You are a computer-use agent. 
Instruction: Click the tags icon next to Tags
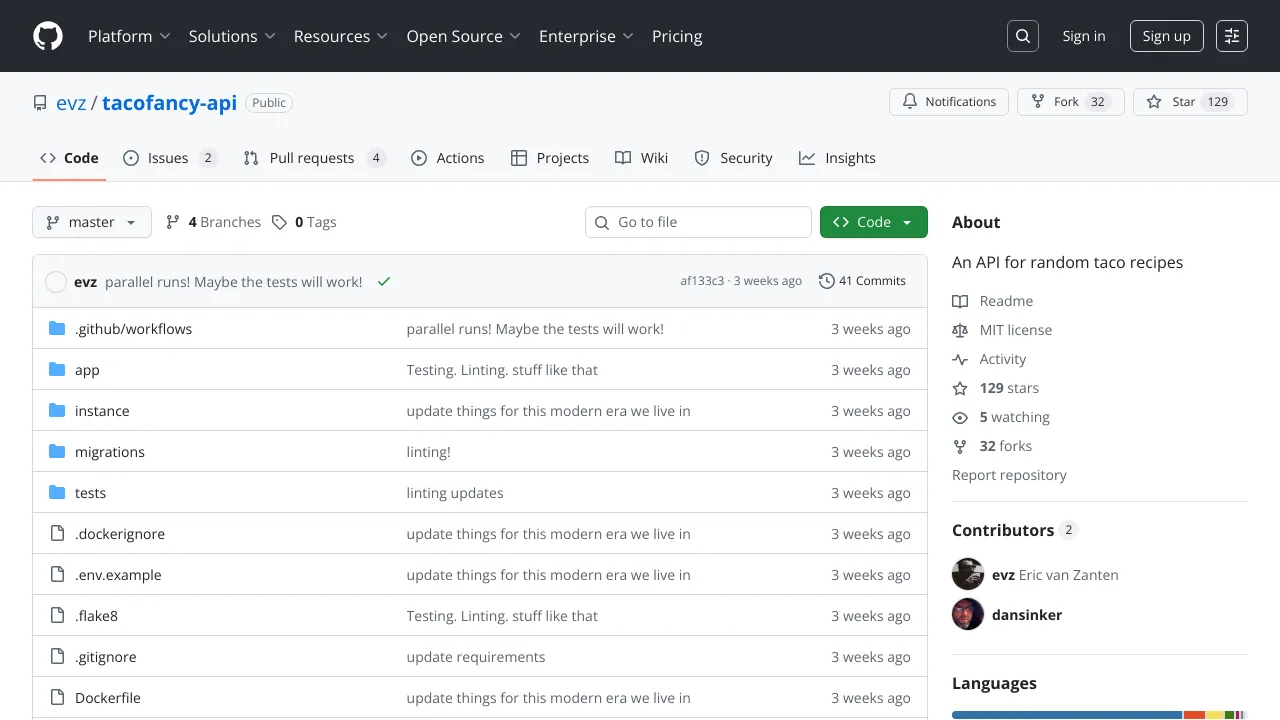(280, 222)
